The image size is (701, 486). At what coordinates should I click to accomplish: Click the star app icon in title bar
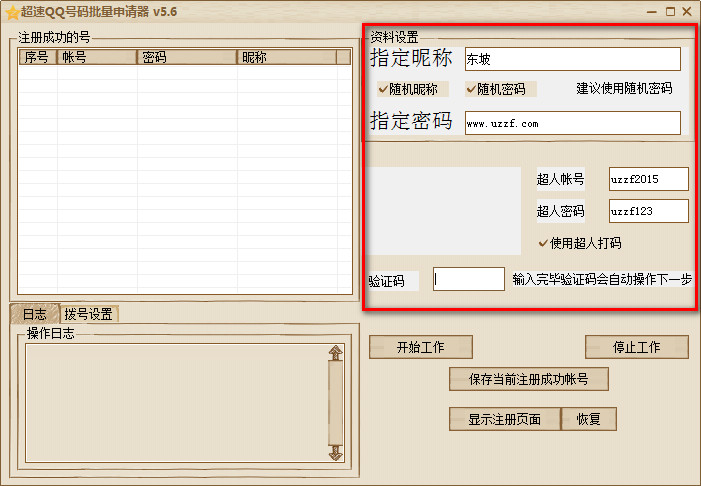[12, 12]
